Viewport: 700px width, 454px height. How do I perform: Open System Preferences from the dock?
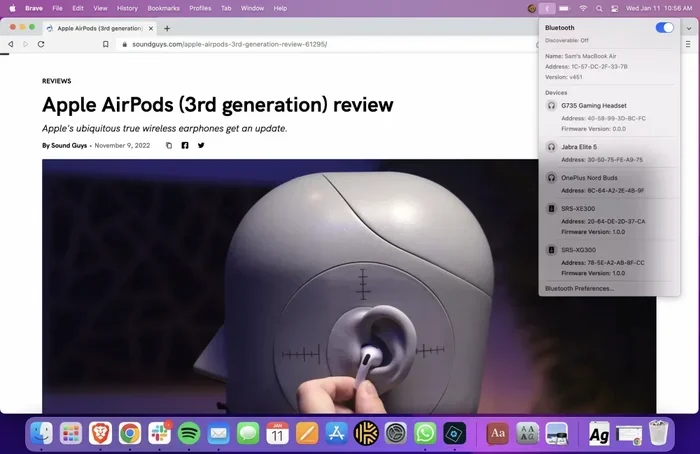396,433
